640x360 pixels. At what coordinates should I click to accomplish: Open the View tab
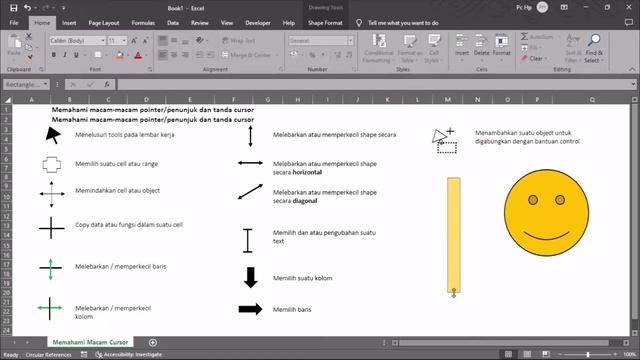pos(227,23)
